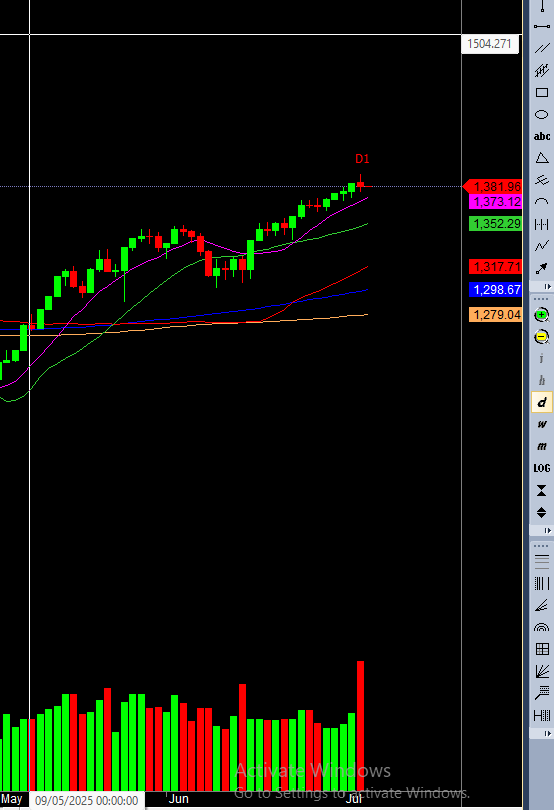Select the Gann grid square tool
This screenshot has width=554, height=810.
pyautogui.click(x=542, y=649)
